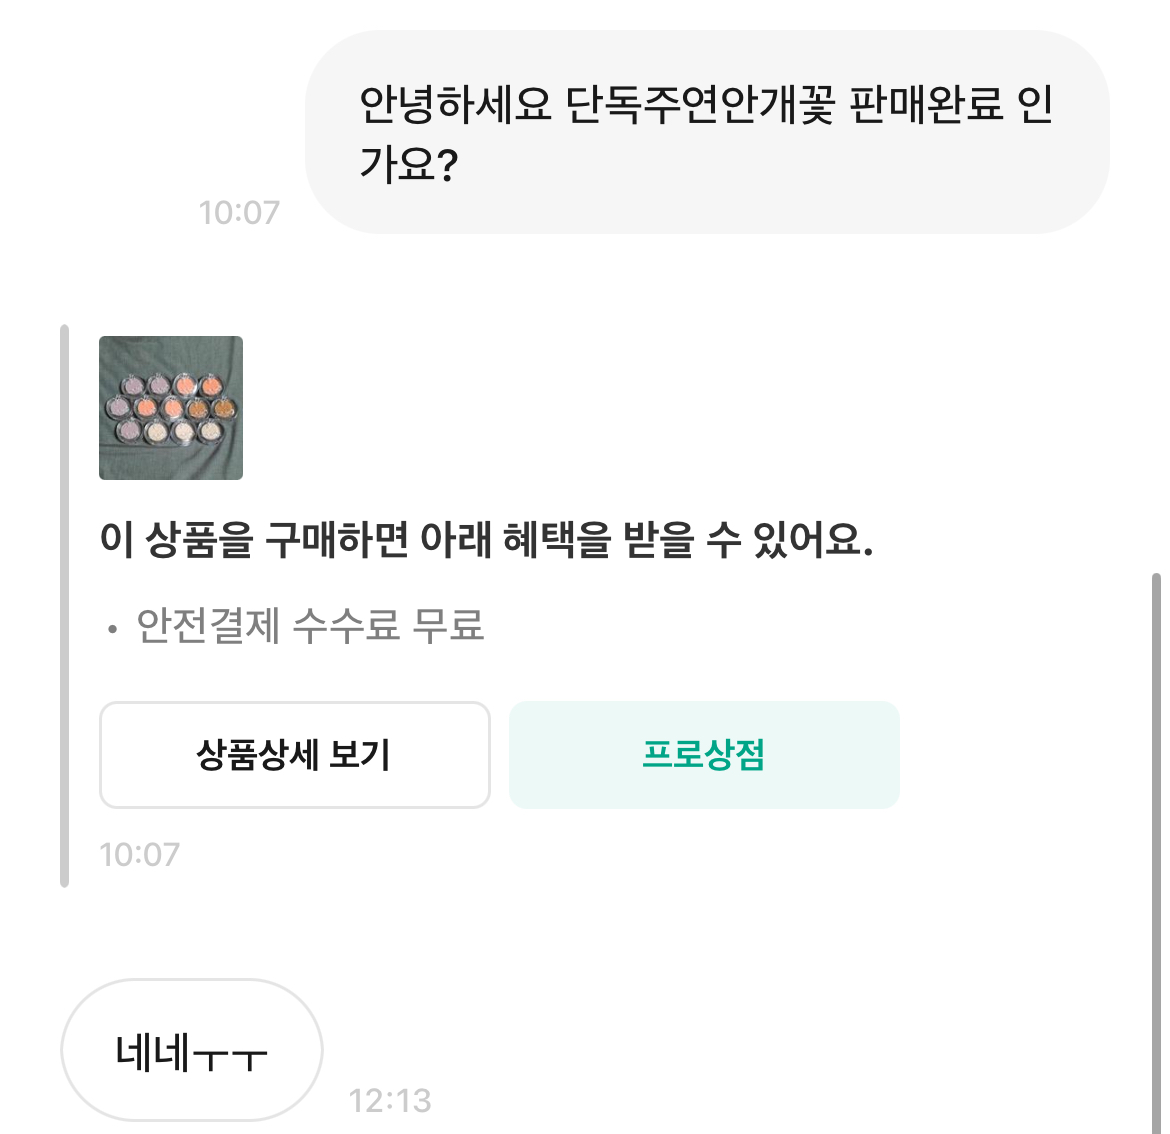Click the 단독주연안개꽃 product name in the message

[x=700, y=105]
